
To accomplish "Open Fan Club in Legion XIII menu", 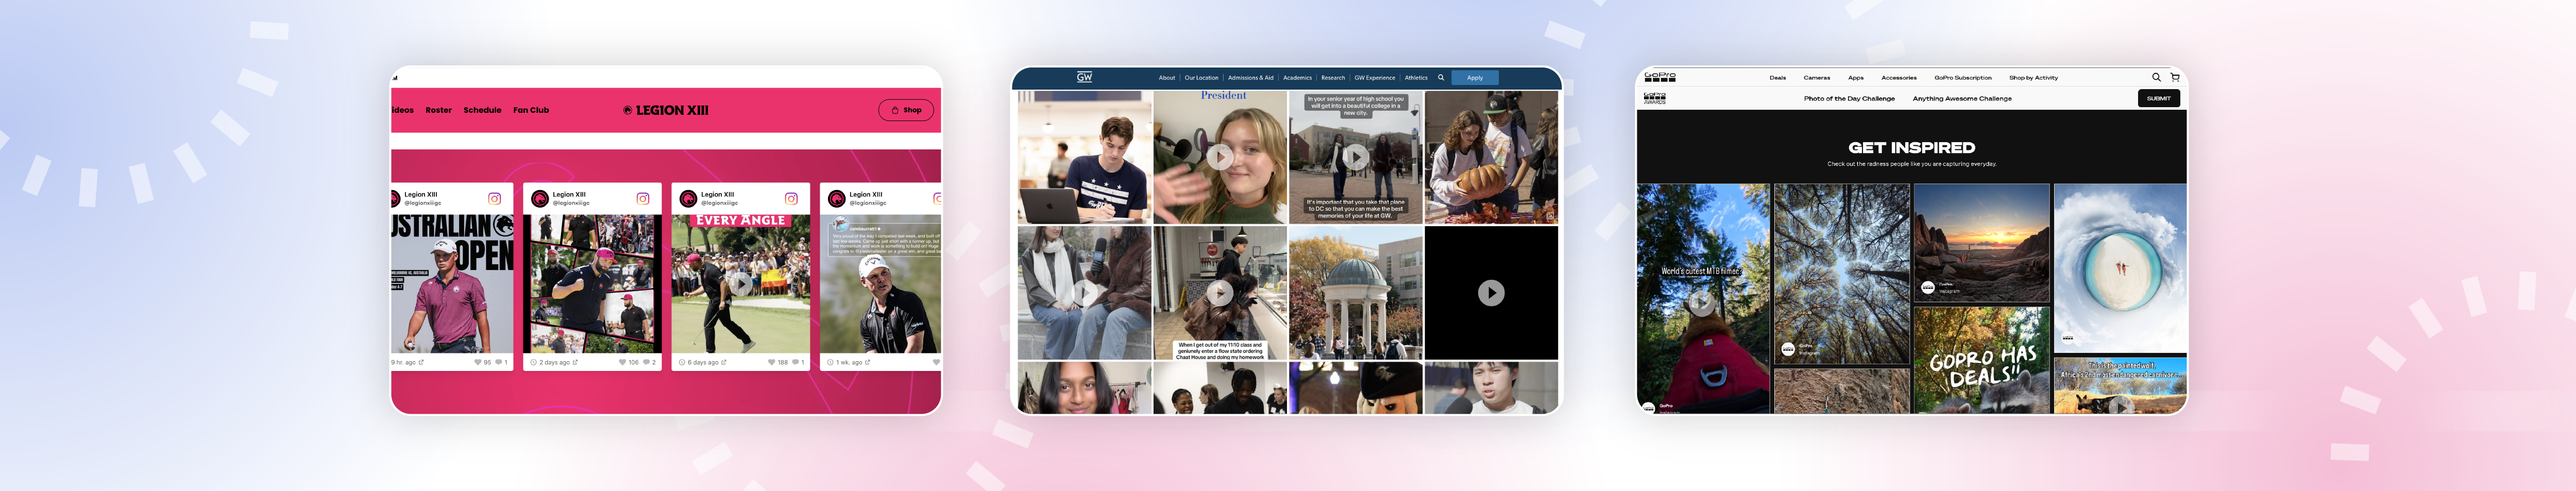I will [531, 110].
